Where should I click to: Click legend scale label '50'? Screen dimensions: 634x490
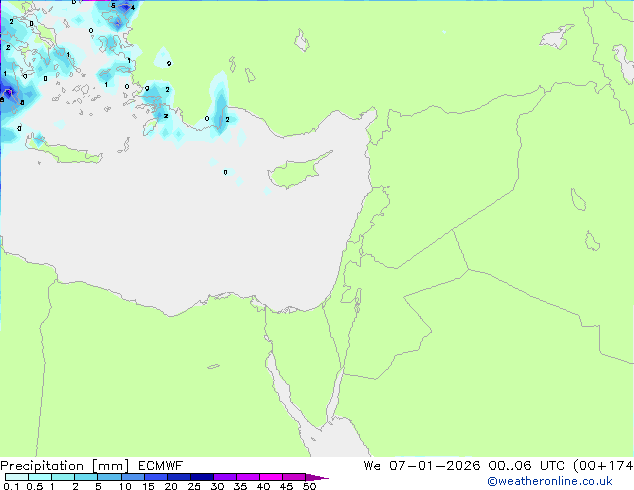tap(309, 486)
